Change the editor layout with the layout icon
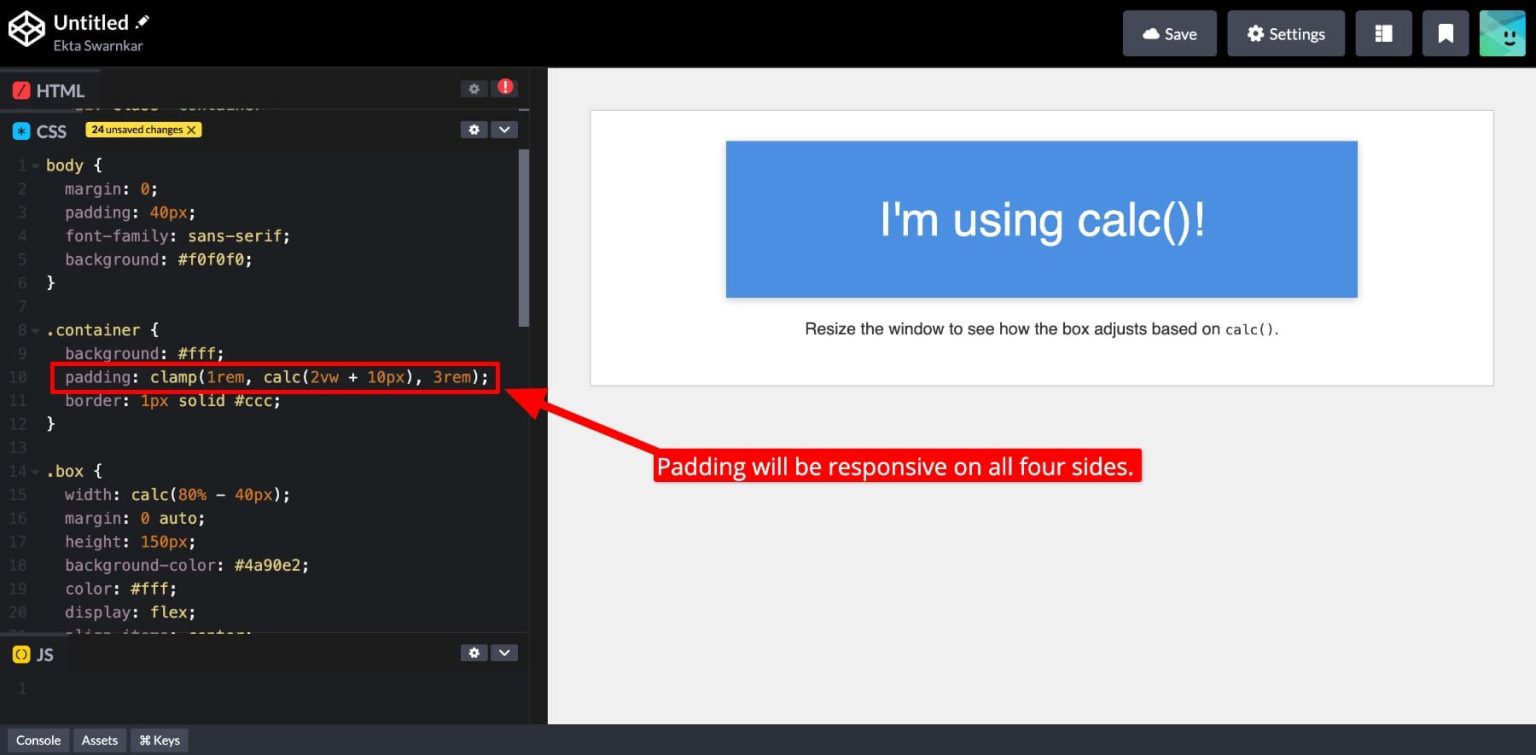 point(1383,32)
